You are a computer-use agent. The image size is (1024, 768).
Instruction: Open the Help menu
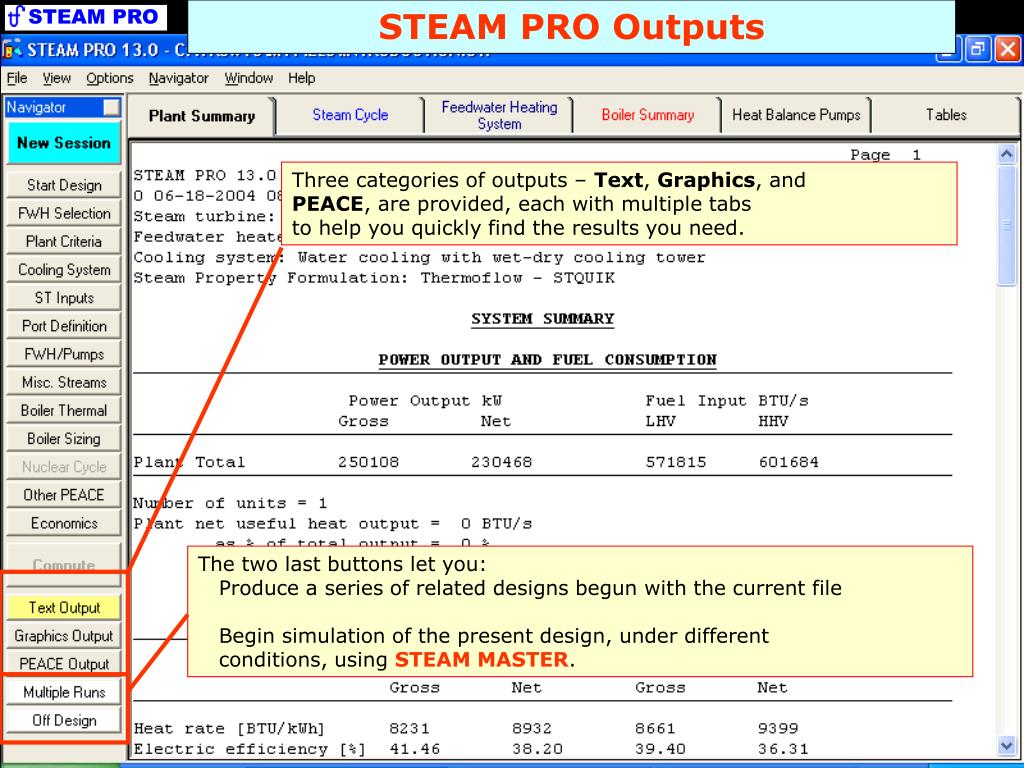tap(302, 78)
